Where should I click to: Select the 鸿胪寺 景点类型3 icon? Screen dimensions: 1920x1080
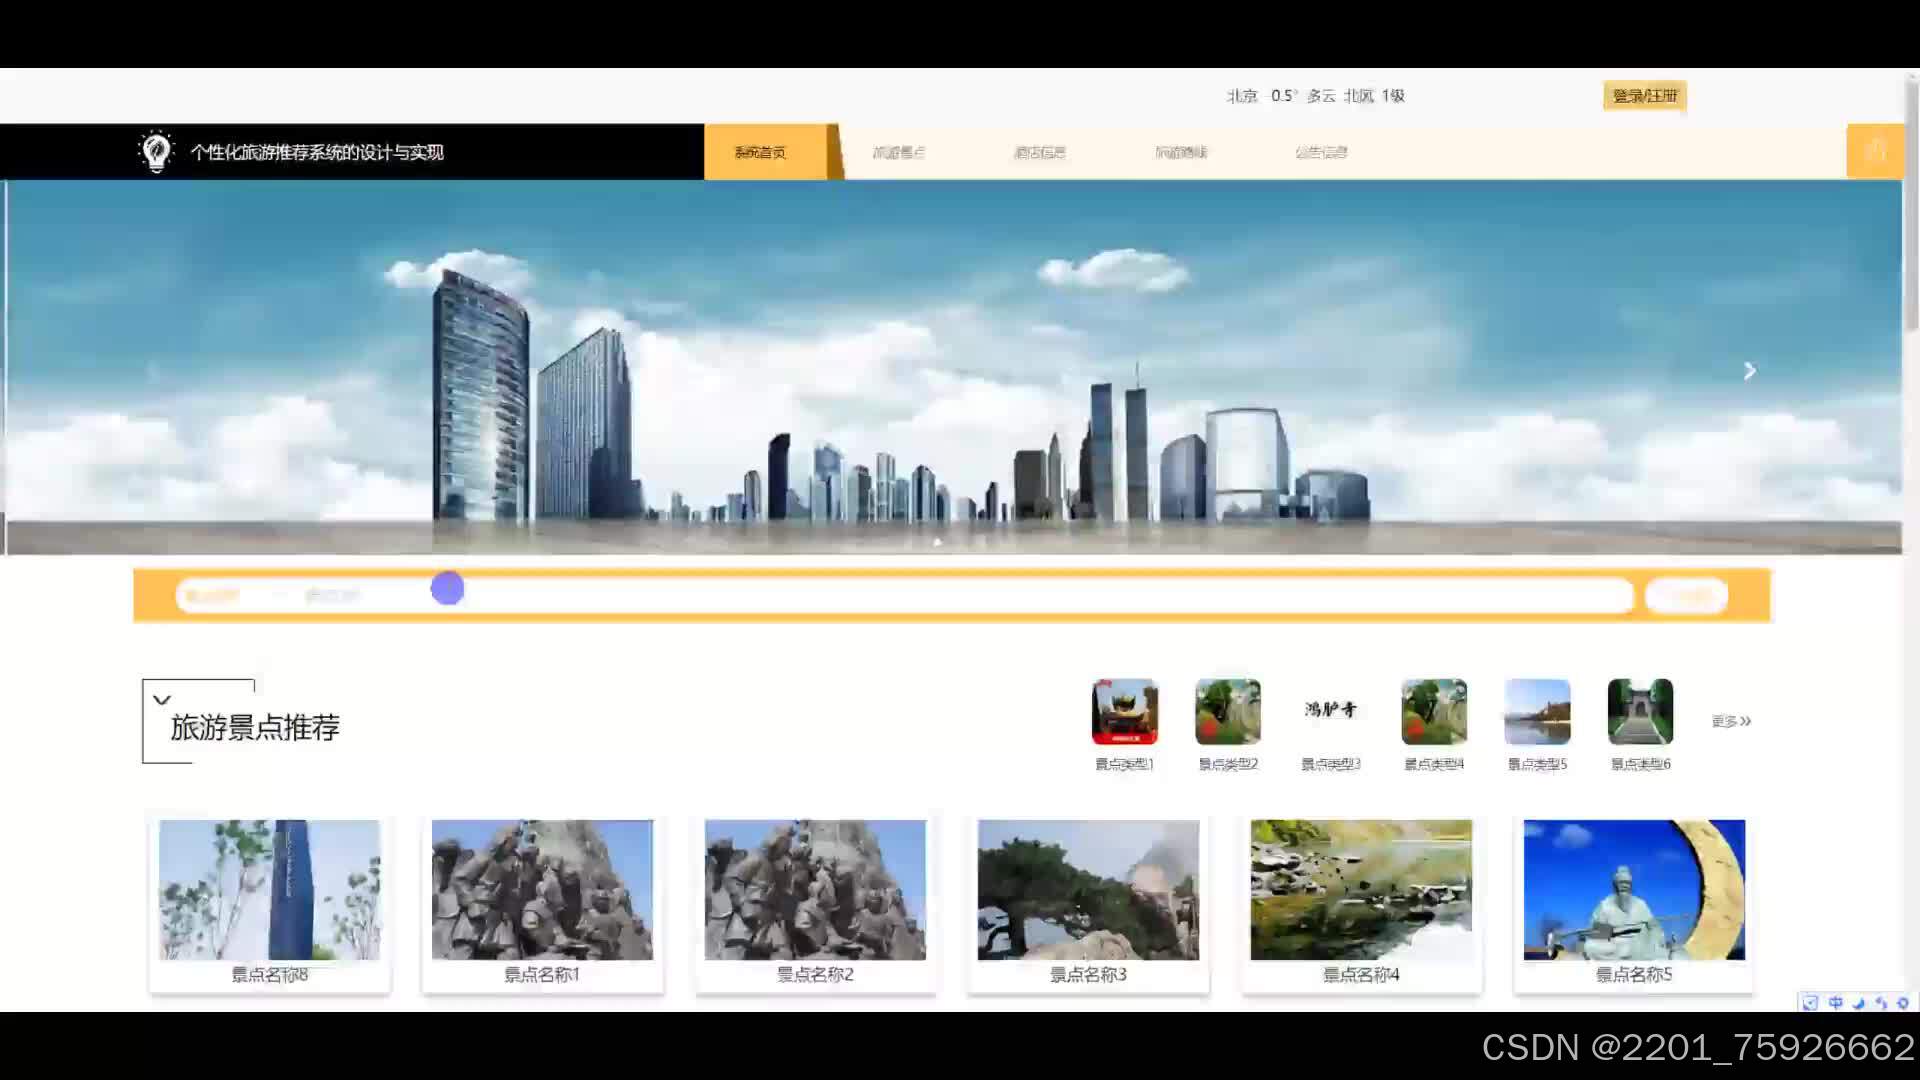point(1330,712)
